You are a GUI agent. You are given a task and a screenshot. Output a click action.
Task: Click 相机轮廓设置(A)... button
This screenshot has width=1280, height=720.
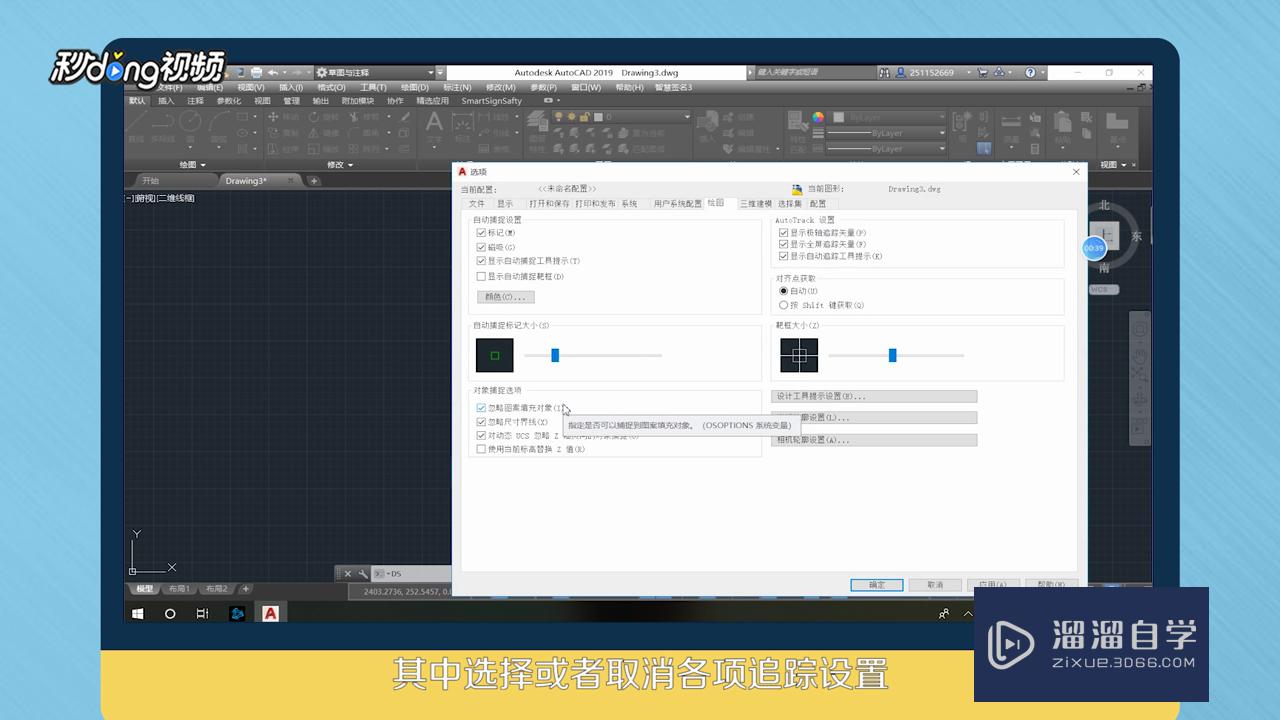874,440
